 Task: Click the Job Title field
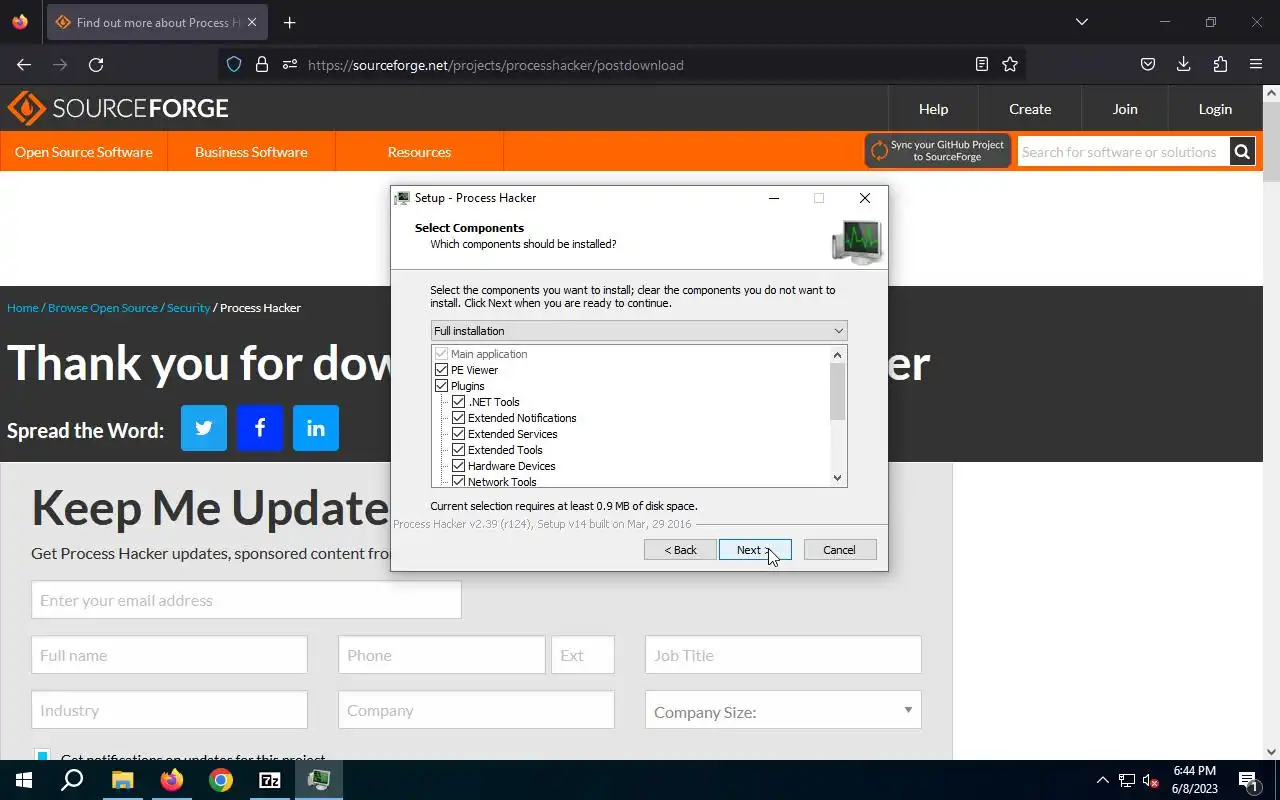(x=783, y=655)
